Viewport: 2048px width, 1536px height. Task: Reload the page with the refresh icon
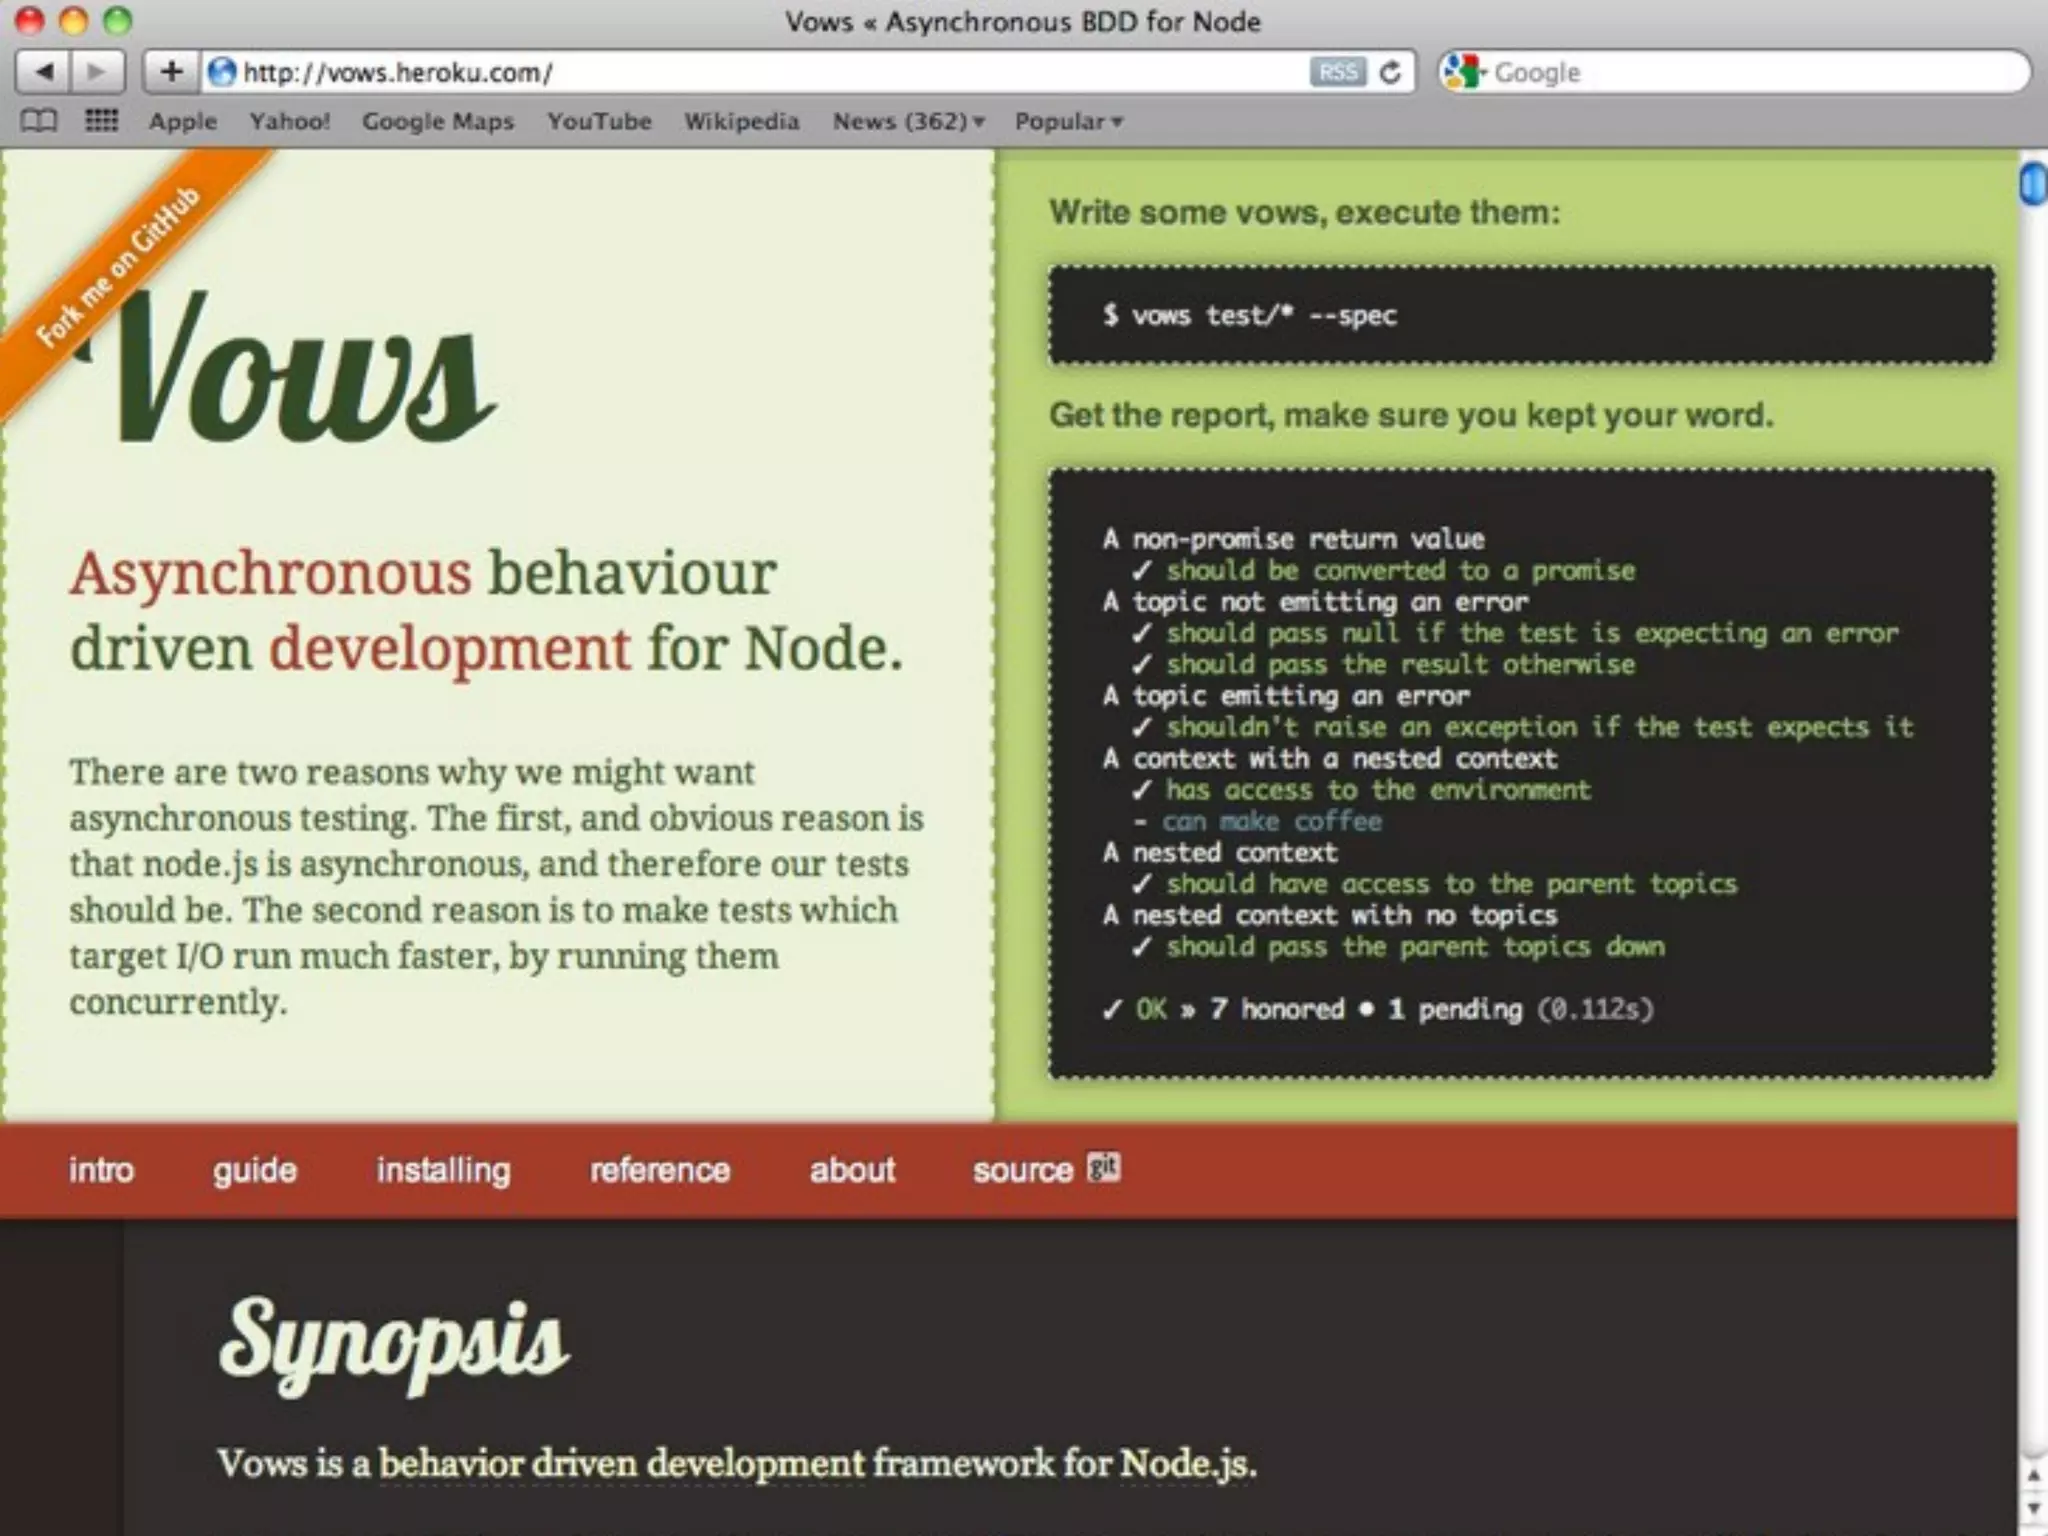point(1390,72)
